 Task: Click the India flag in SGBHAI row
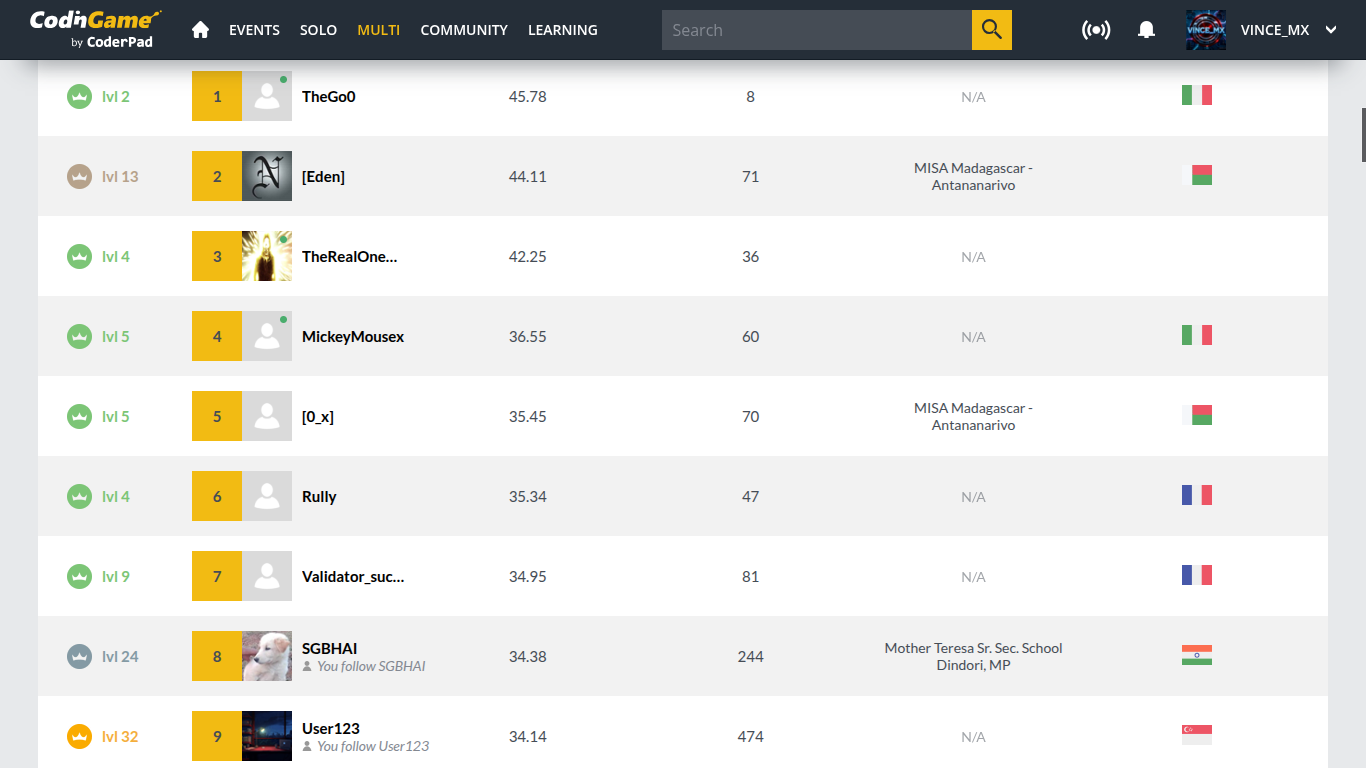[1196, 656]
